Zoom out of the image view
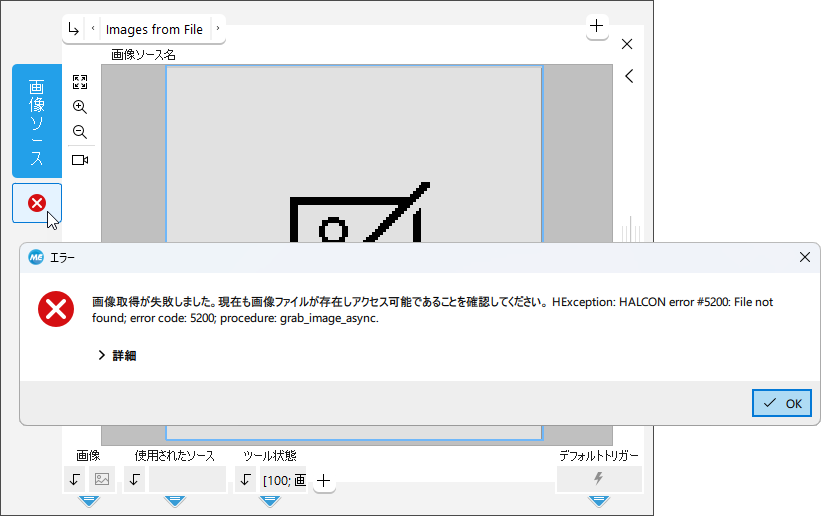The width and height of the screenshot is (821, 516). (x=80, y=132)
